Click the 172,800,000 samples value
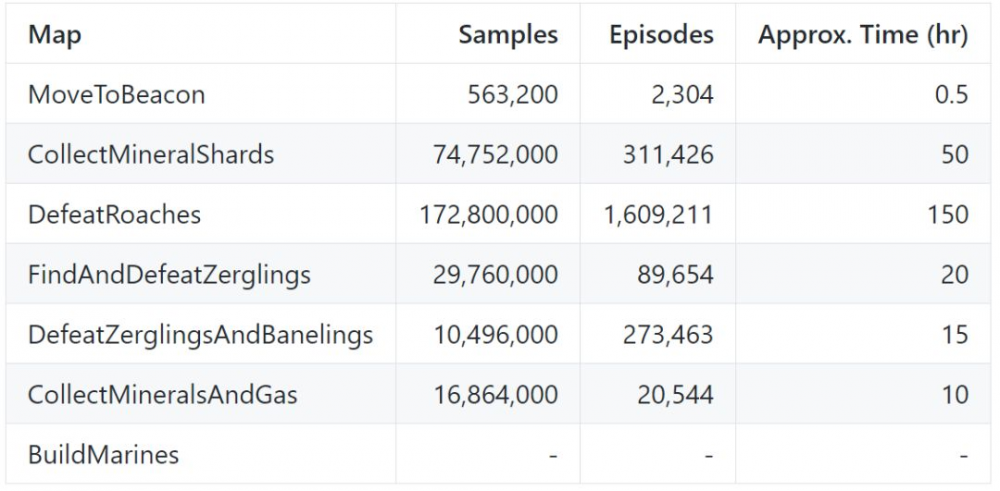The height and width of the screenshot is (491, 1000). pyautogui.click(x=489, y=215)
